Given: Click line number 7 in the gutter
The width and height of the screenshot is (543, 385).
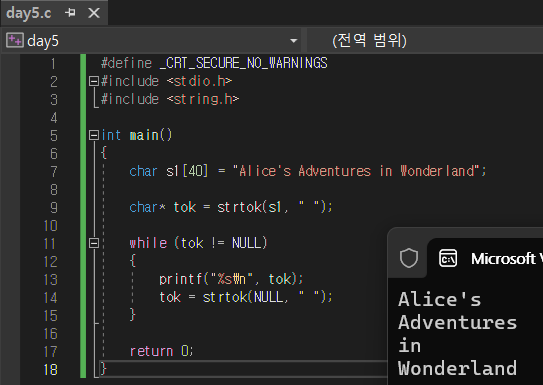Looking at the screenshot, I should [54, 171].
